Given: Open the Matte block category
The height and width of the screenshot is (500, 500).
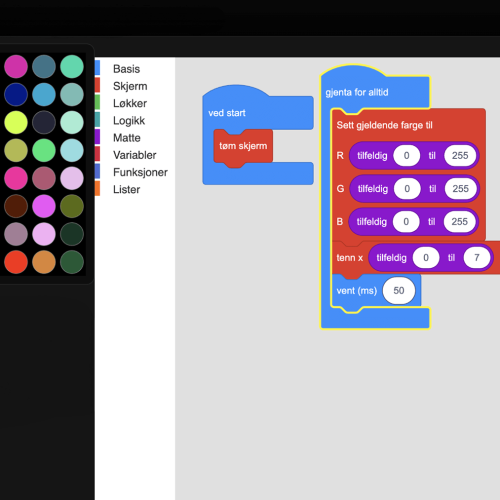Looking at the screenshot, I should point(127,138).
